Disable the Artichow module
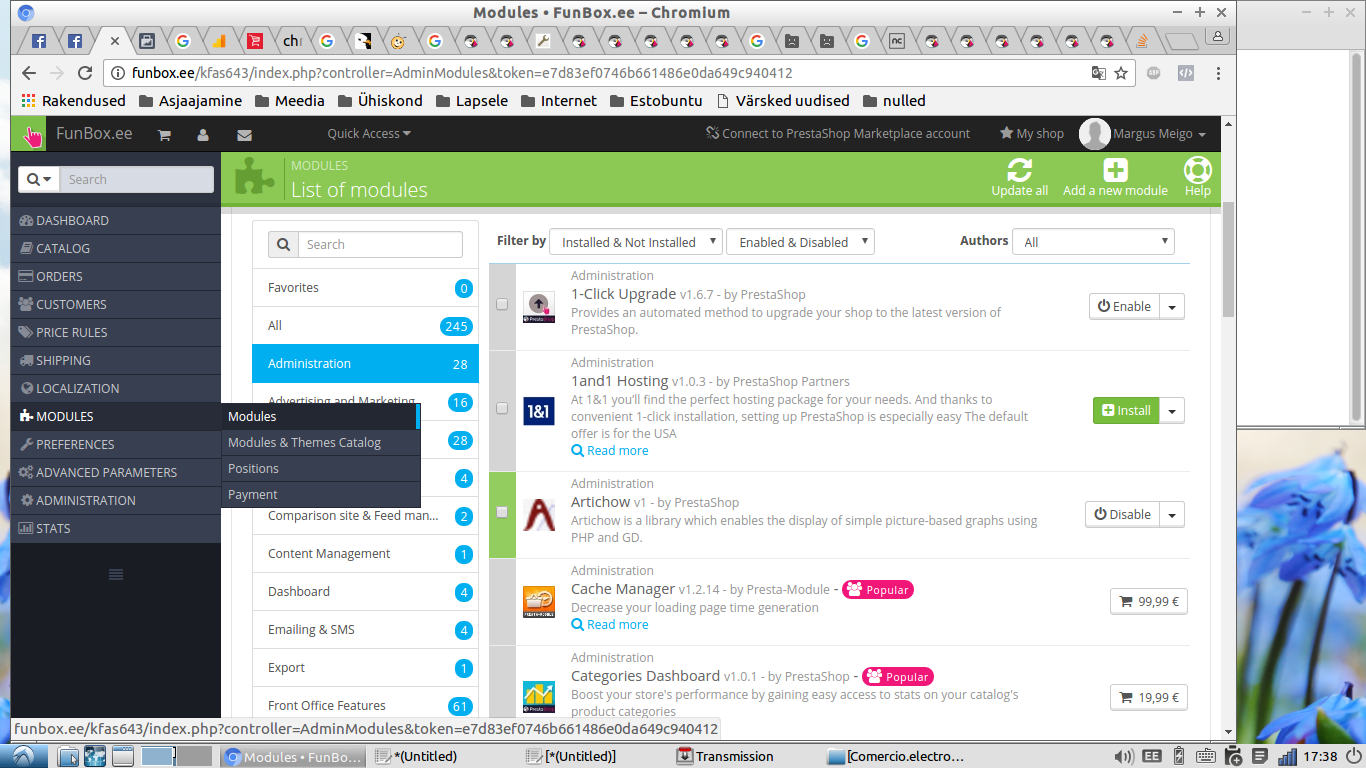Screen dimensions: 1366x768 click(x=1122, y=514)
